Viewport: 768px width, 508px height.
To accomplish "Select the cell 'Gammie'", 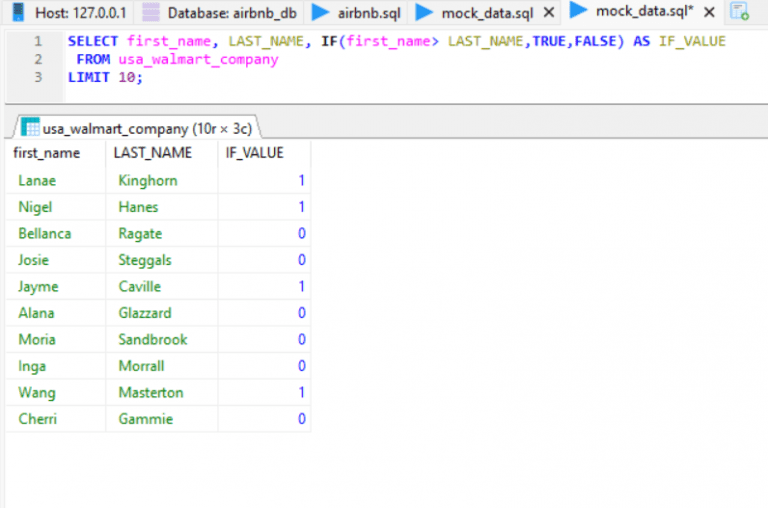I will [162, 418].
